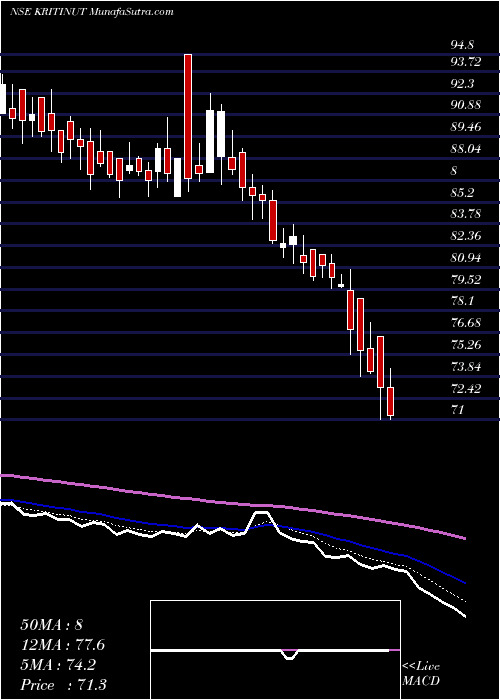Click the tallest red candlestick reaching 94.8
This screenshot has height=700, width=500.
[x=188, y=116]
